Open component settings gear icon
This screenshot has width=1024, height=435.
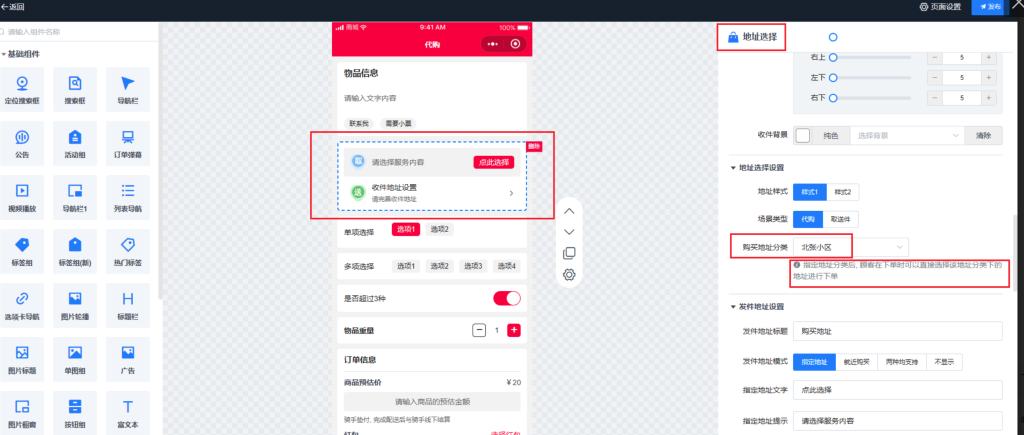[569, 275]
